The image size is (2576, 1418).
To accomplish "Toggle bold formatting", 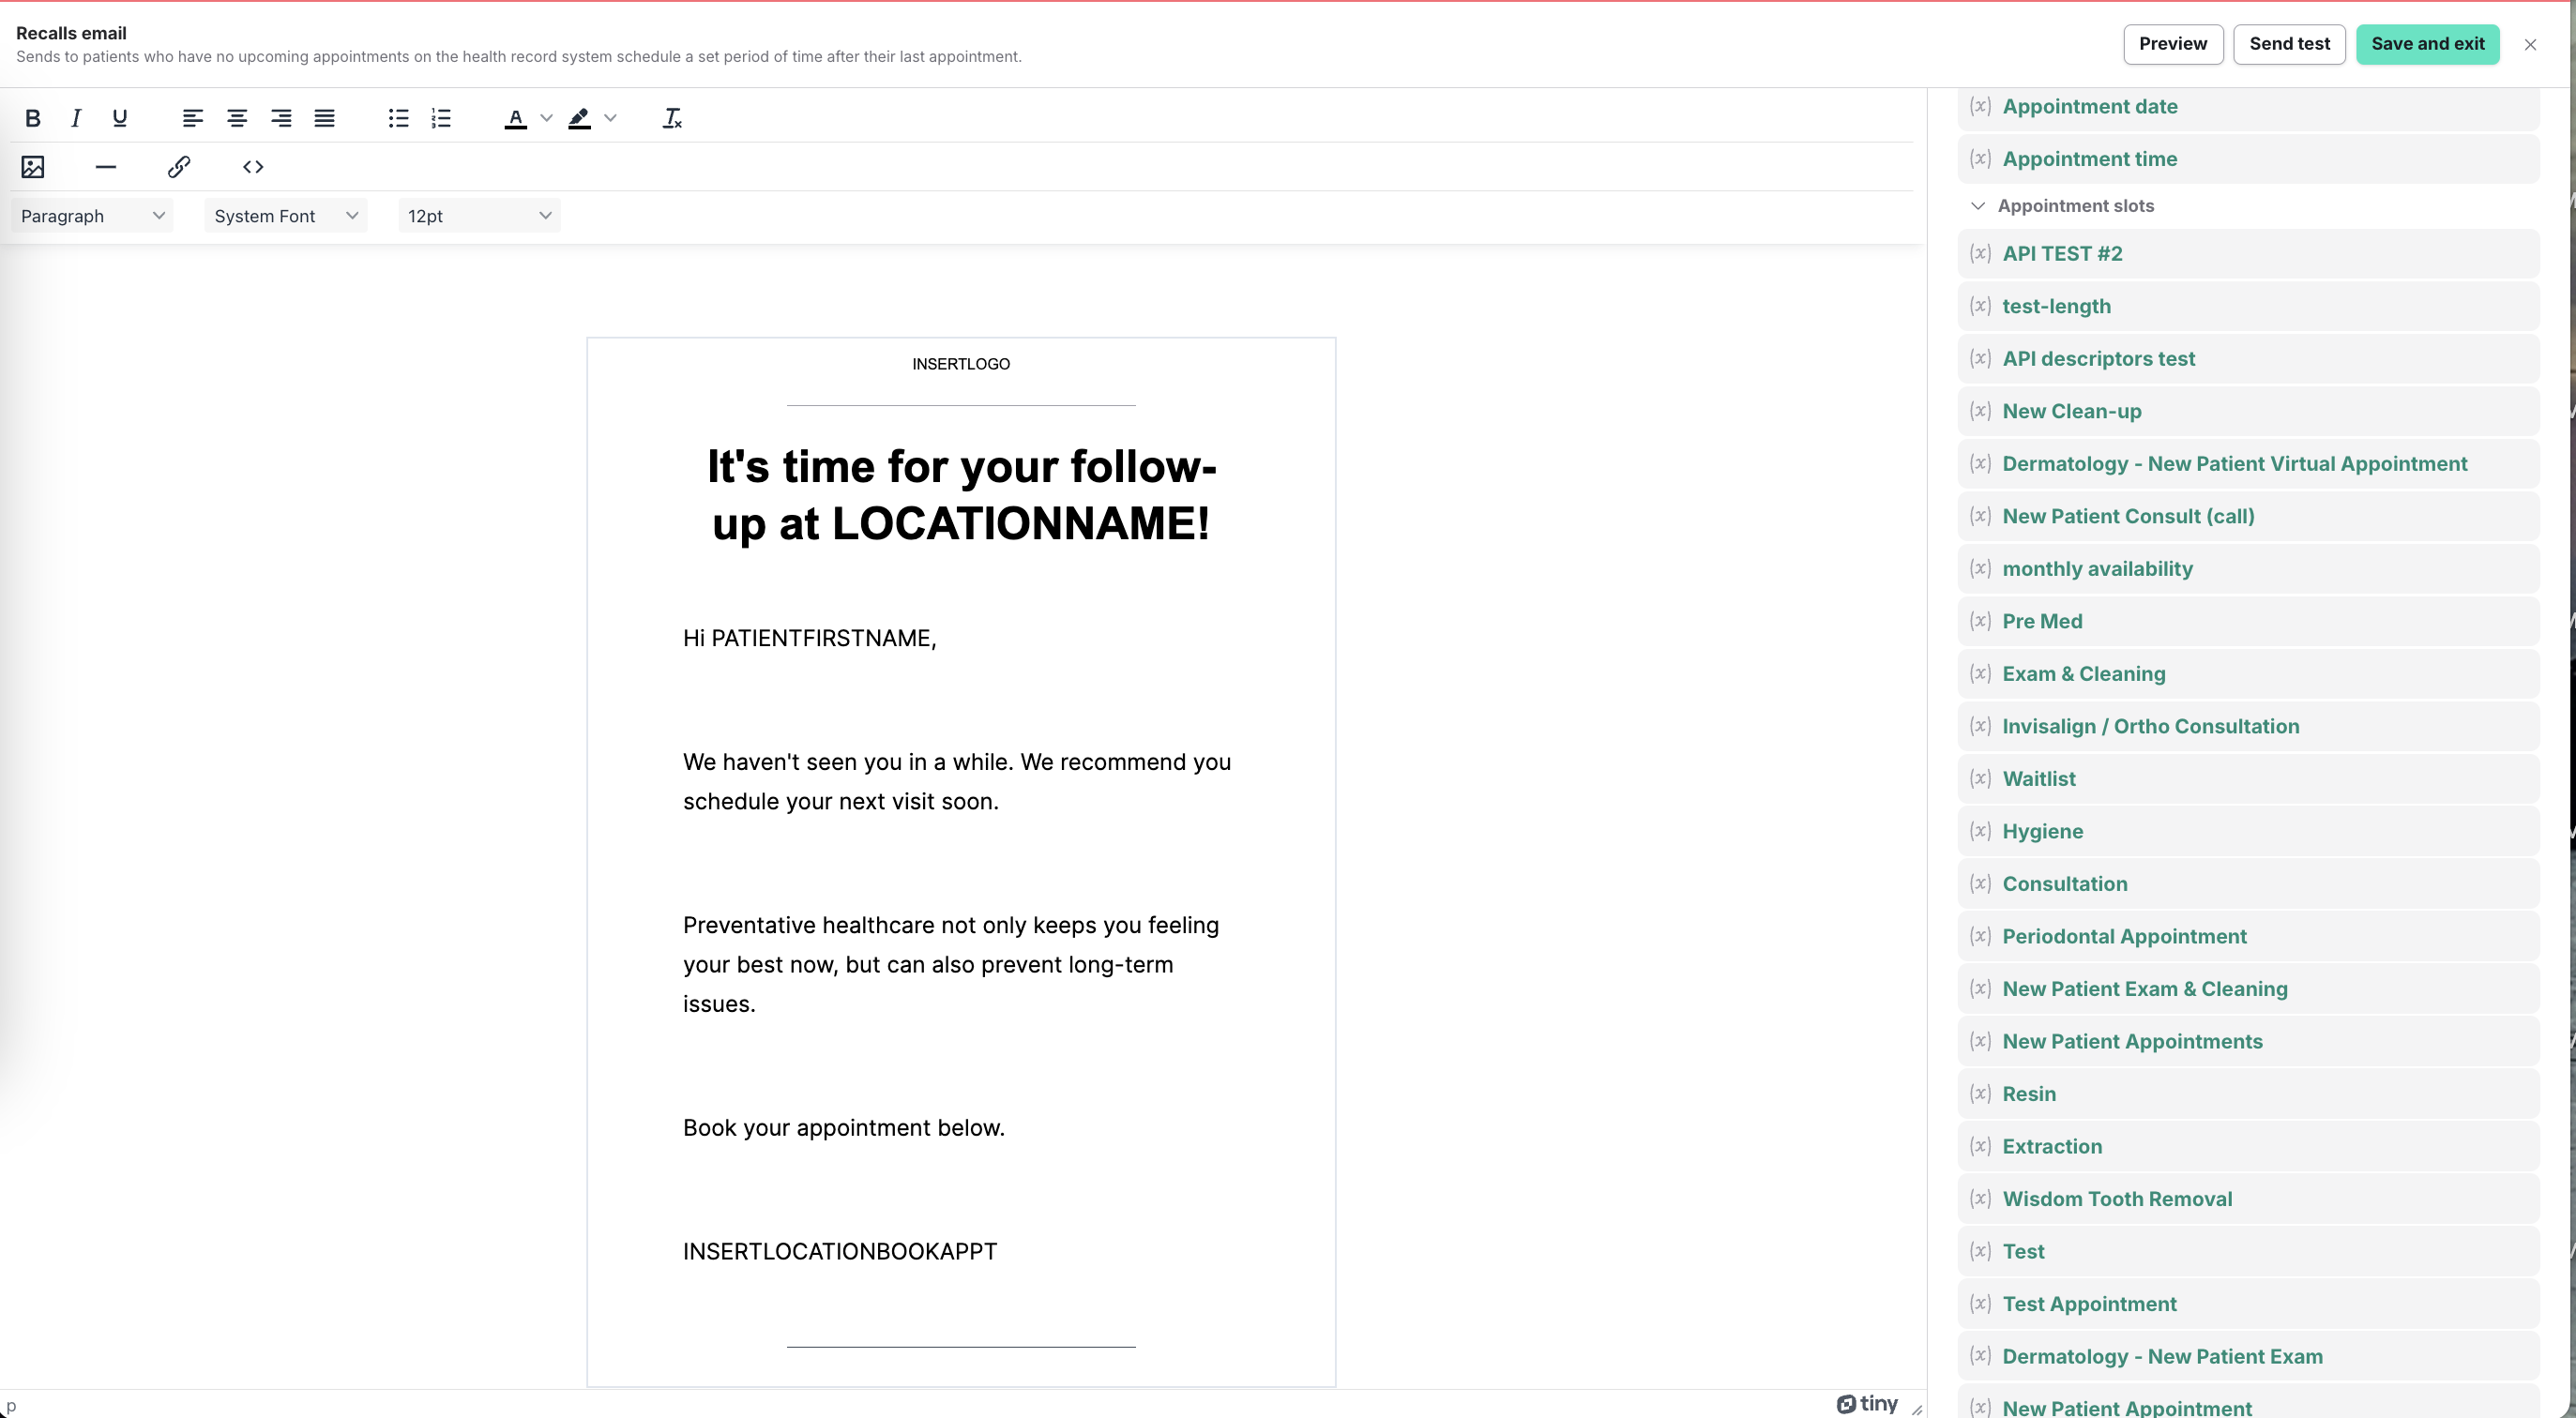I will click(33, 118).
